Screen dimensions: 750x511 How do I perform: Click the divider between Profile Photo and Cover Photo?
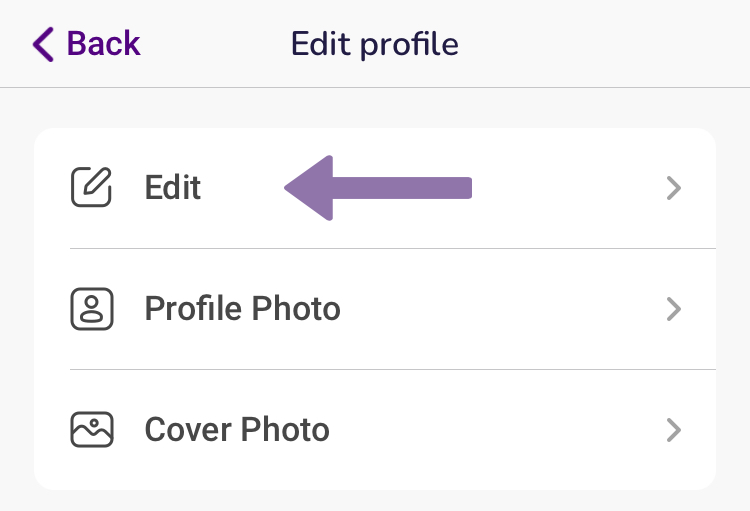[x=393, y=369]
